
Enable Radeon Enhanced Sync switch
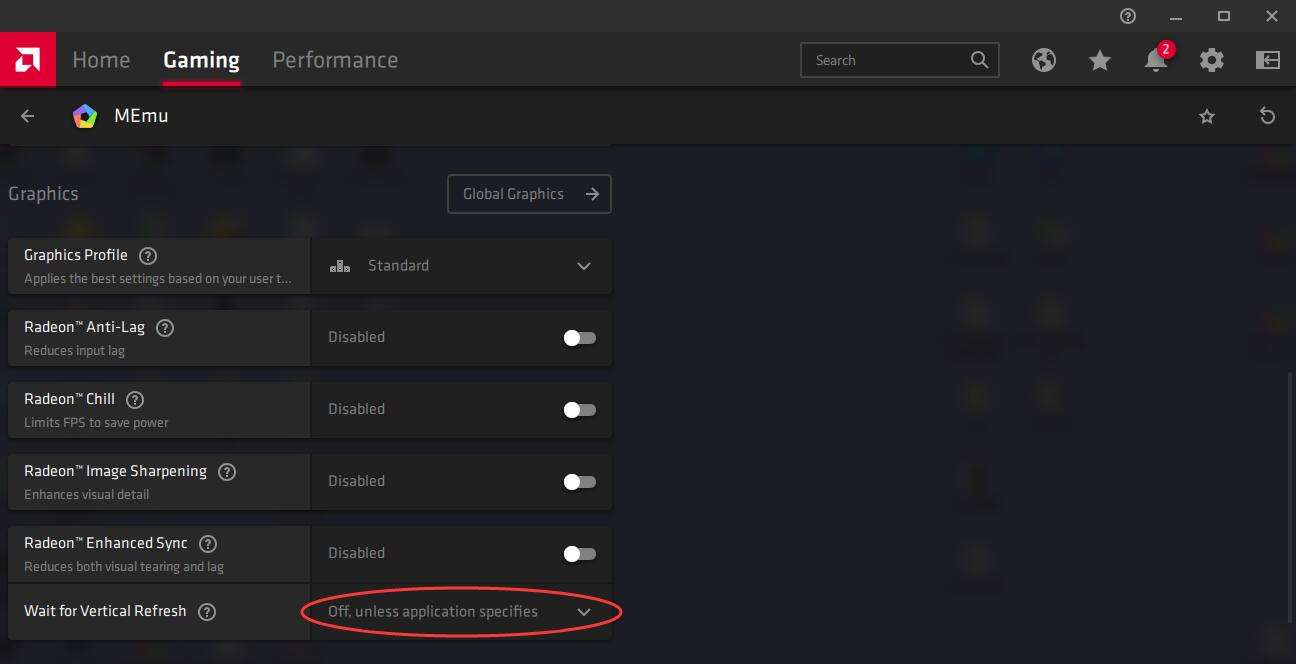coord(580,554)
